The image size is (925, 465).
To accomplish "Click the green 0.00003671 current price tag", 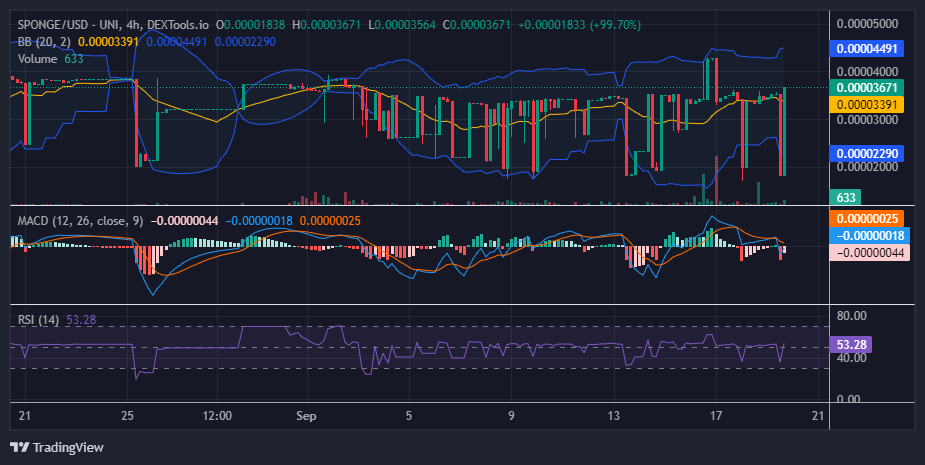I will pyautogui.click(x=867, y=88).
